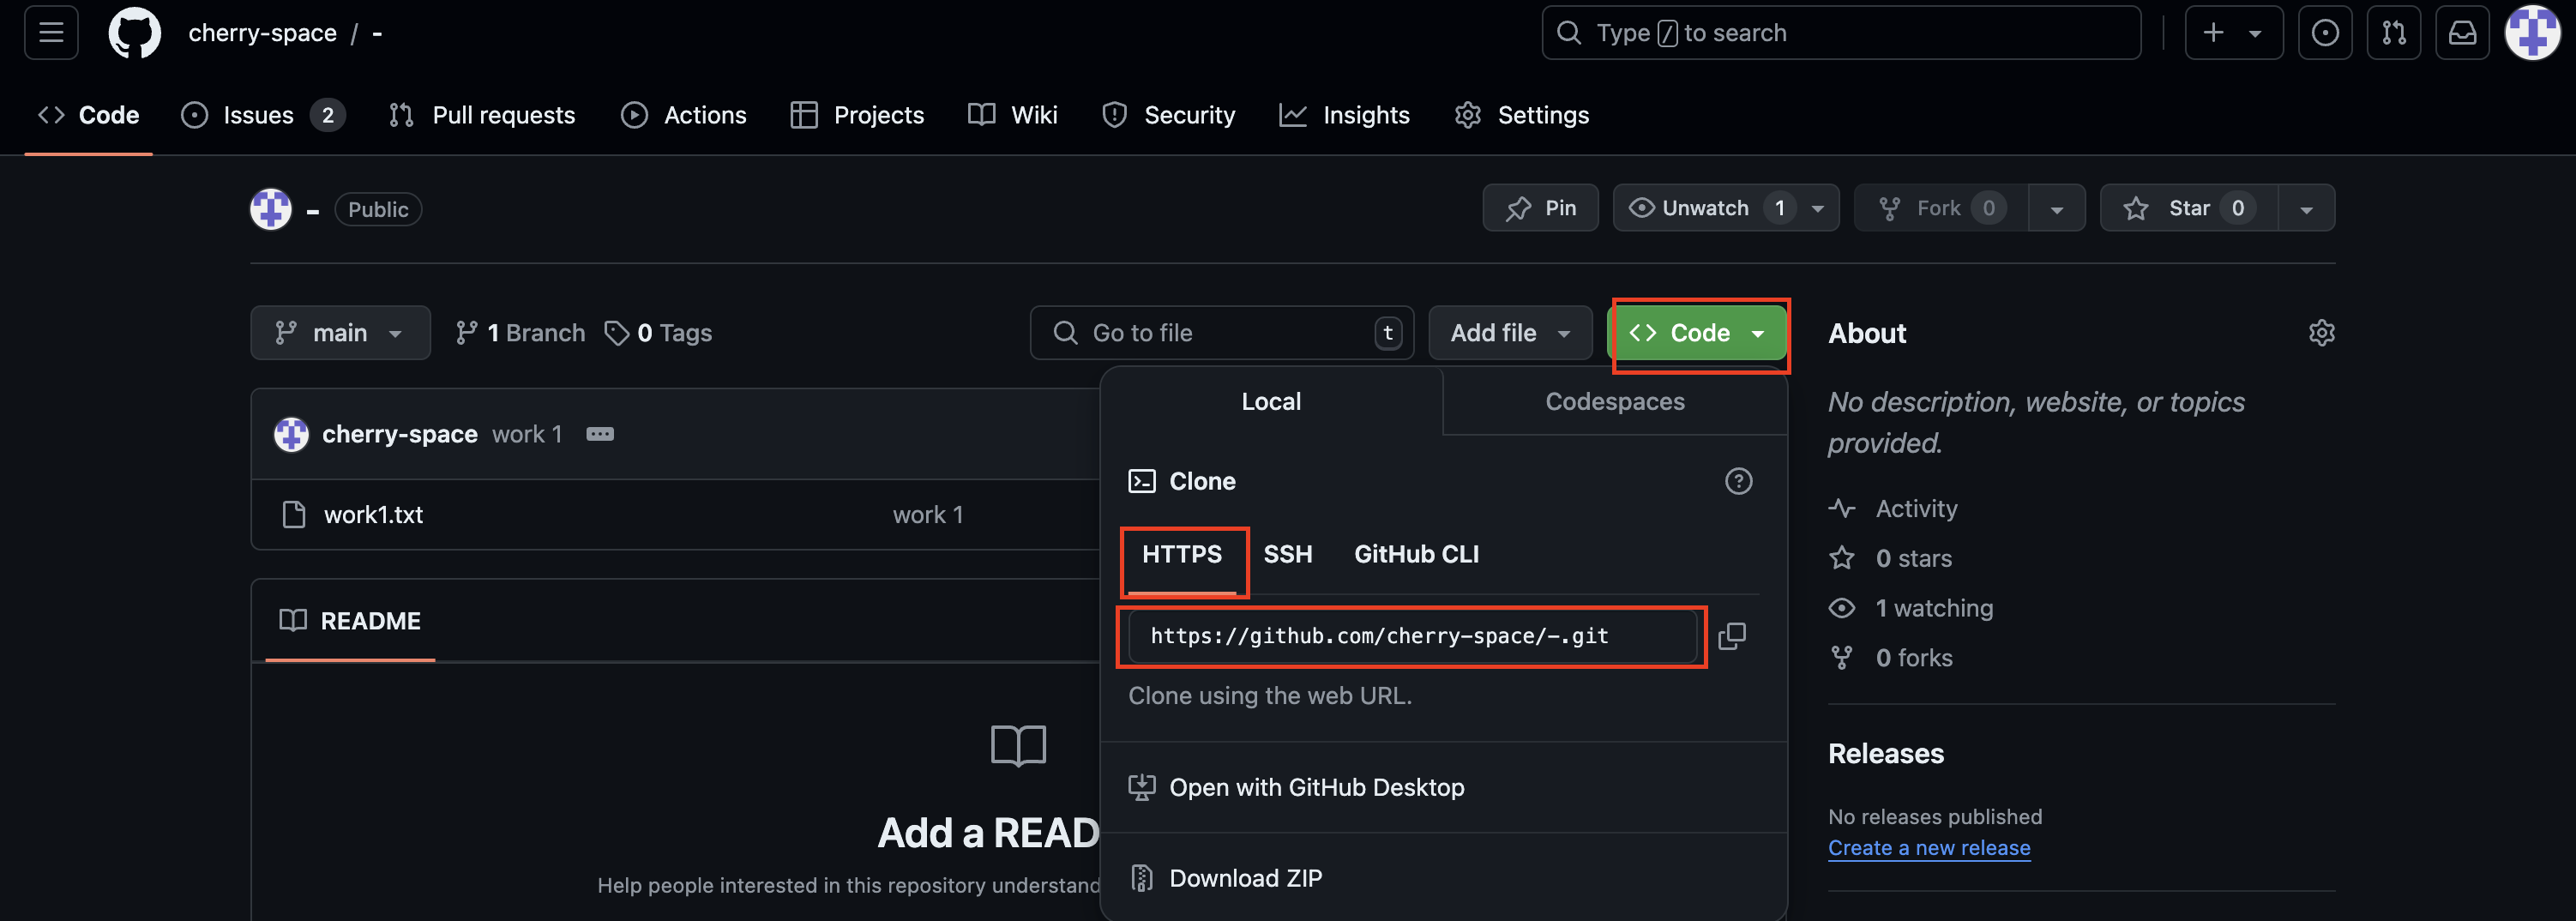This screenshot has width=2576, height=921.
Task: Fork the repository
Action: tap(1941, 208)
